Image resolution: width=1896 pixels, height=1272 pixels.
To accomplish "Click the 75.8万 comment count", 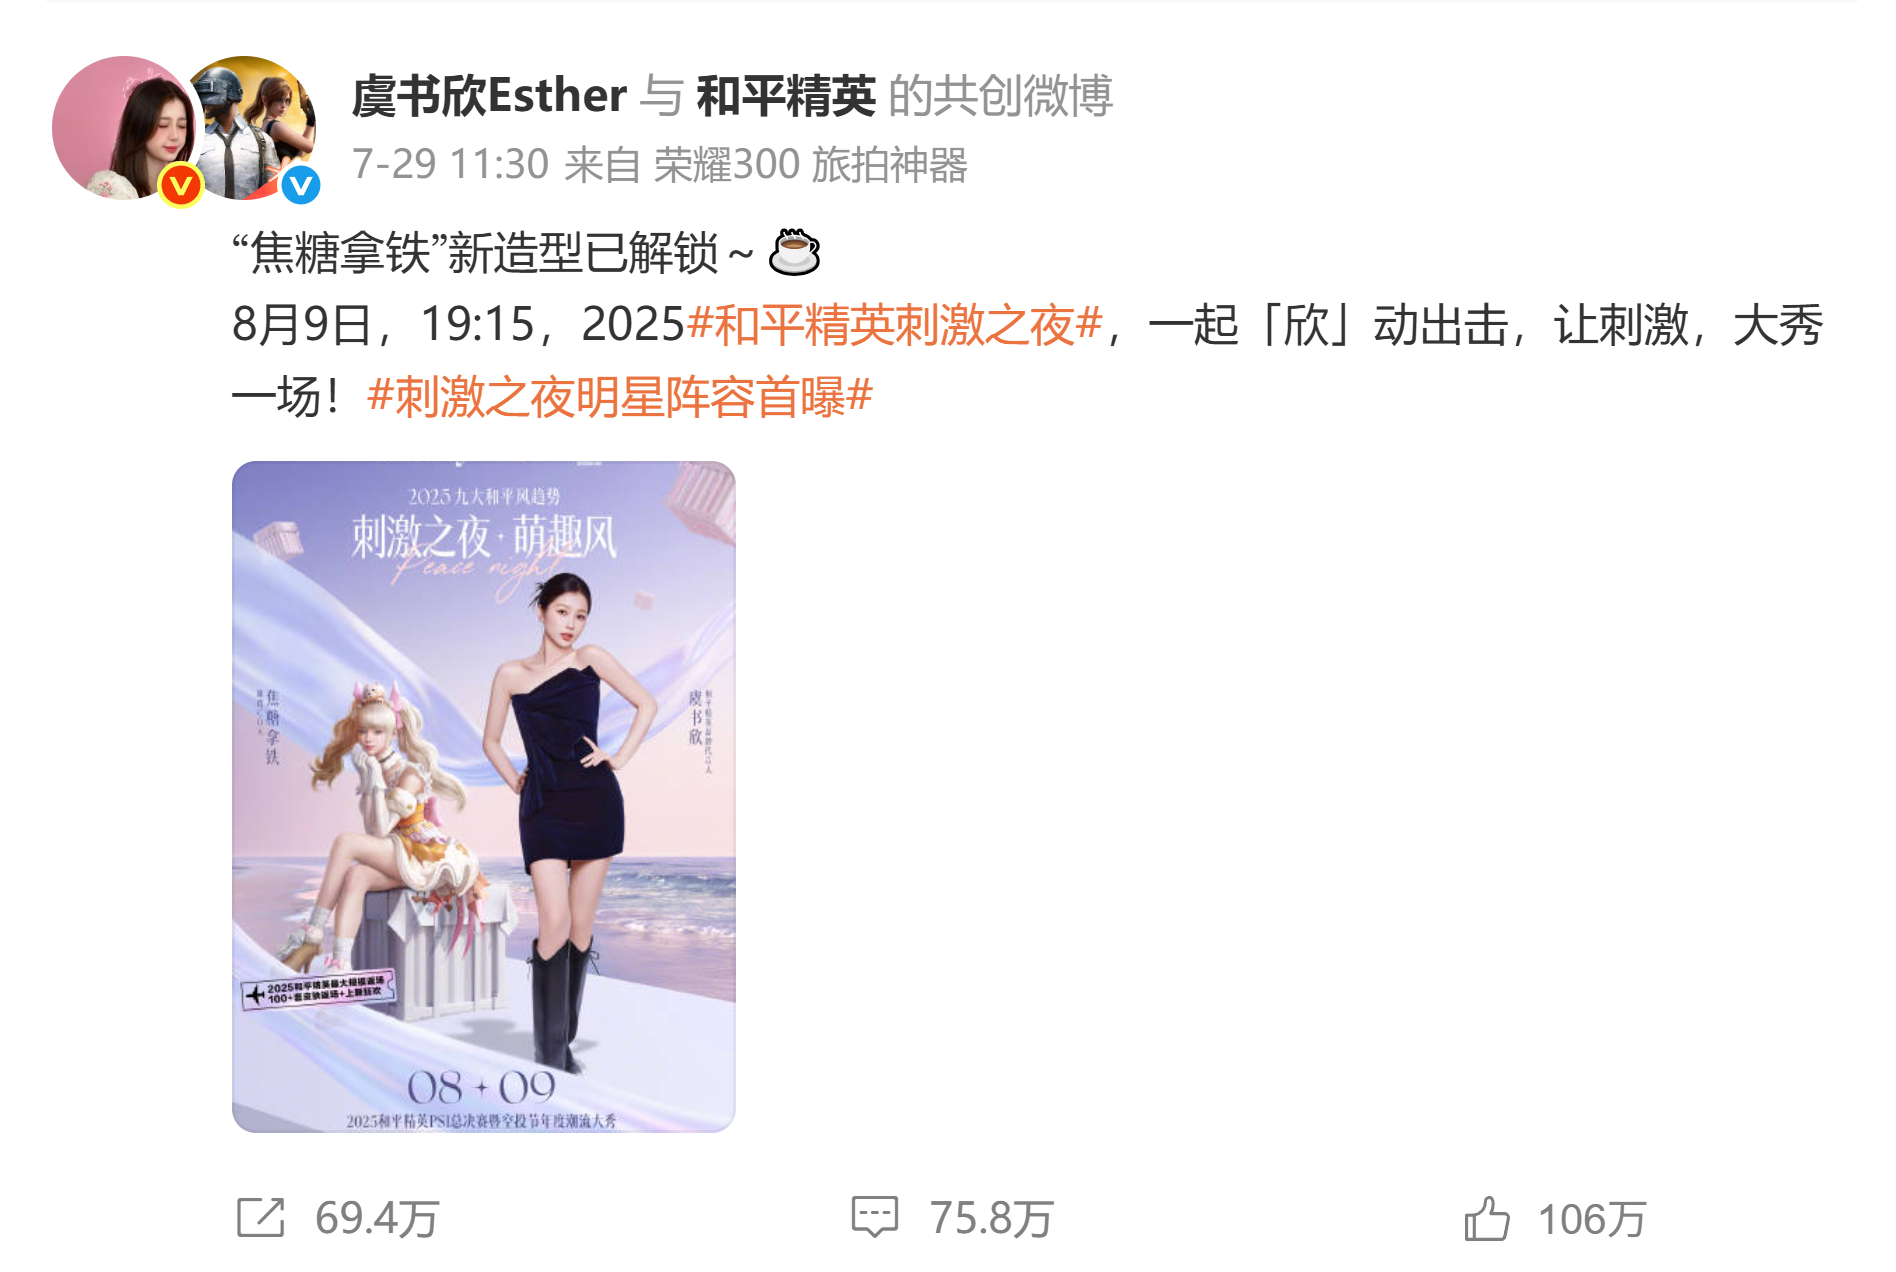I will [x=991, y=1219].
